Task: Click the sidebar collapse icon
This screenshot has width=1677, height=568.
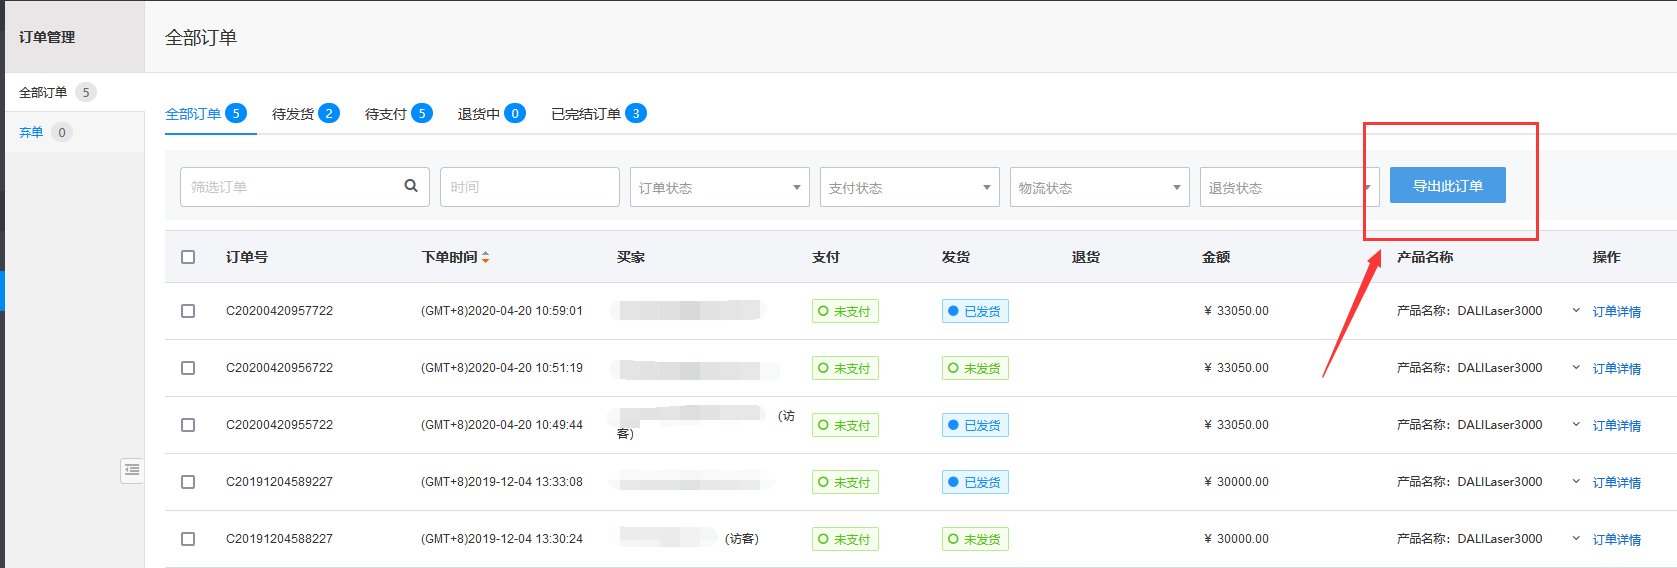Action: click(132, 470)
